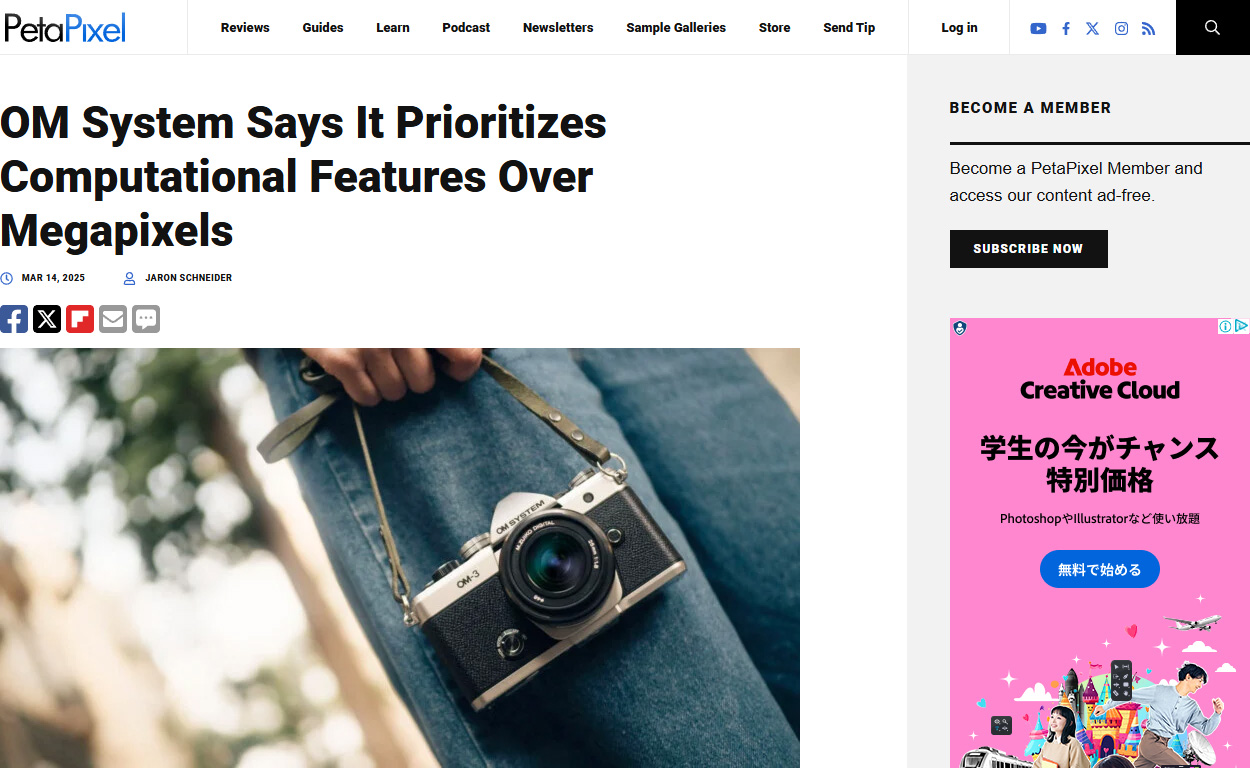Share article on X

tap(47, 319)
